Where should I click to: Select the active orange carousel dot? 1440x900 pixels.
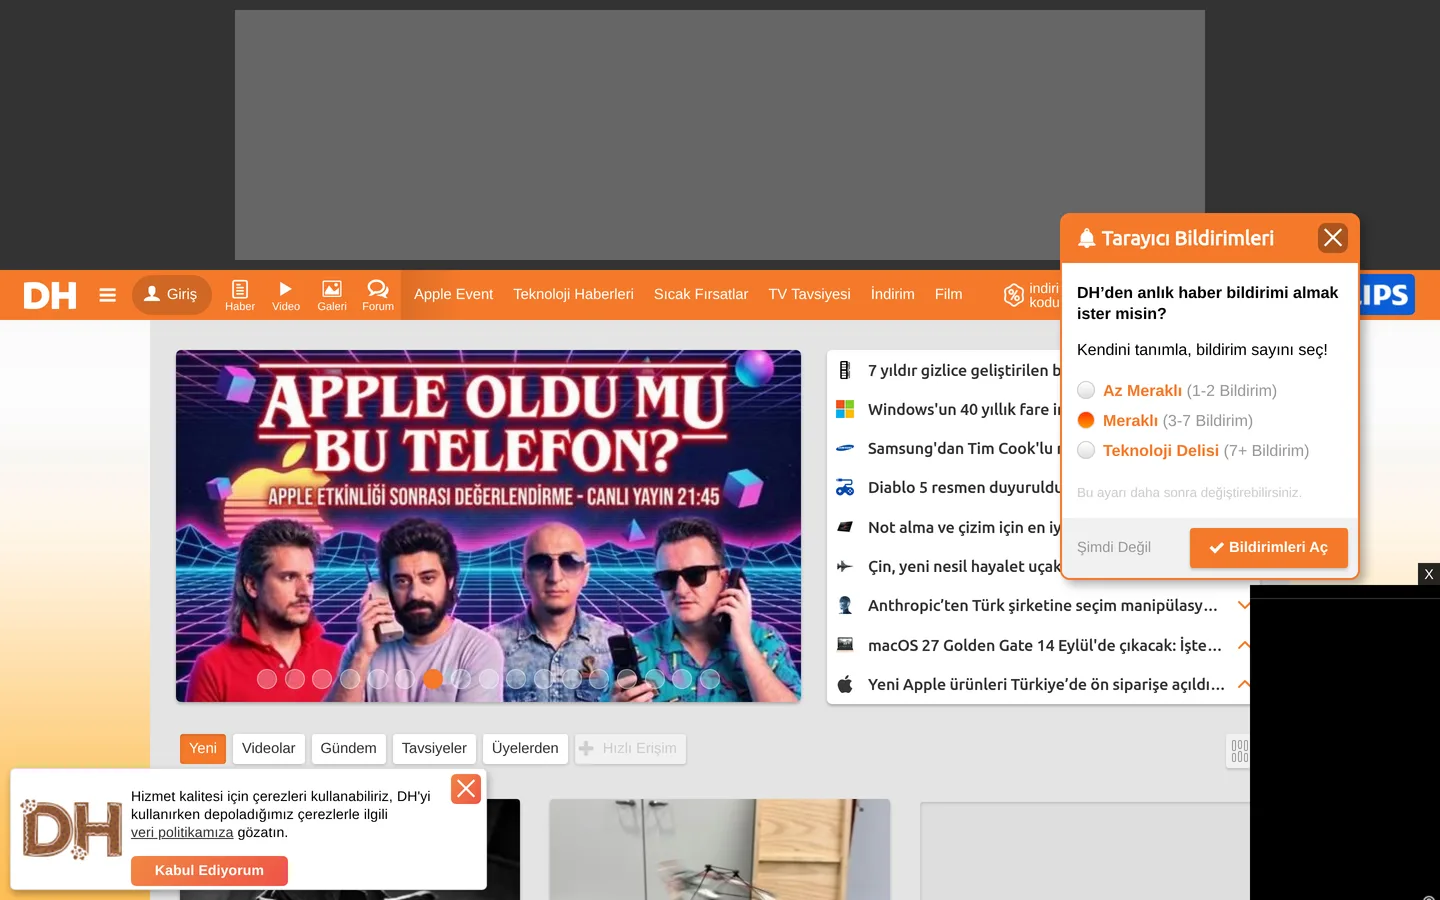[x=433, y=679]
